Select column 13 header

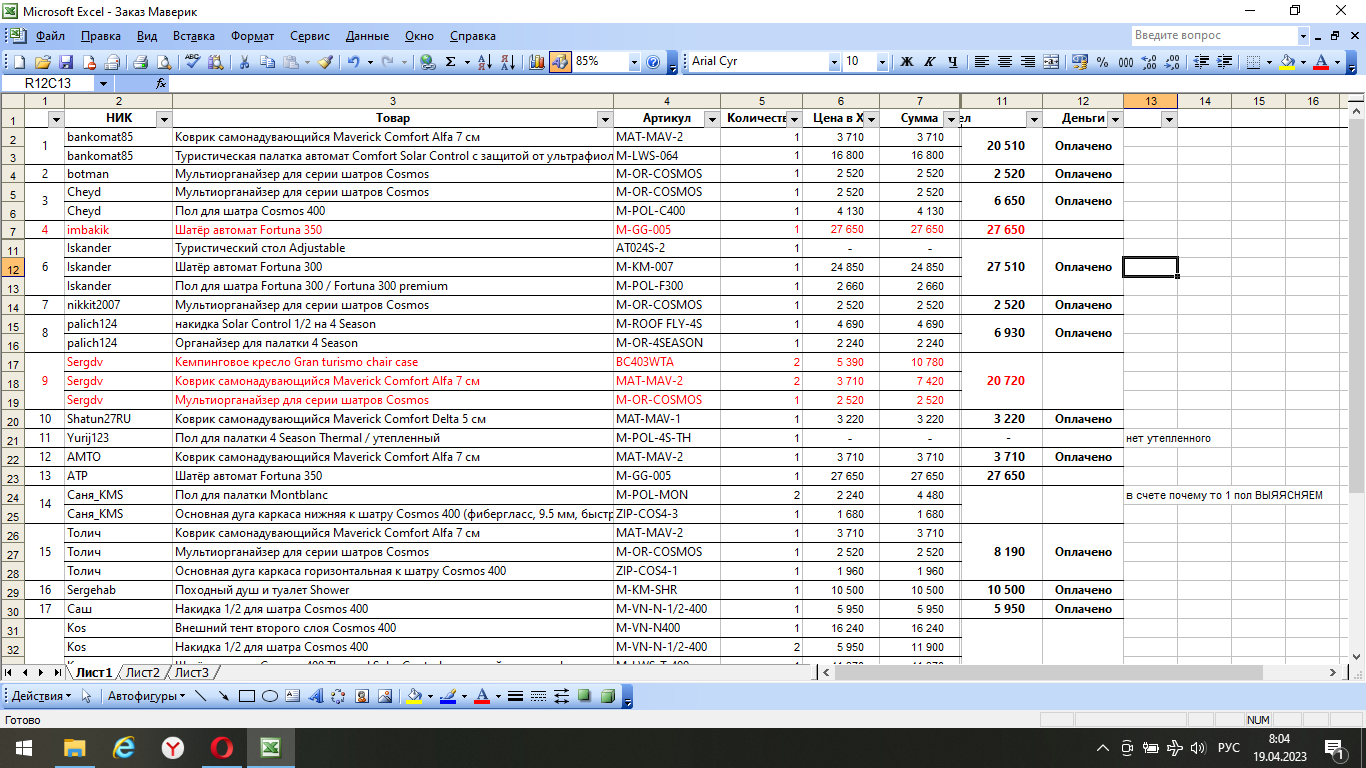[x=1150, y=101]
